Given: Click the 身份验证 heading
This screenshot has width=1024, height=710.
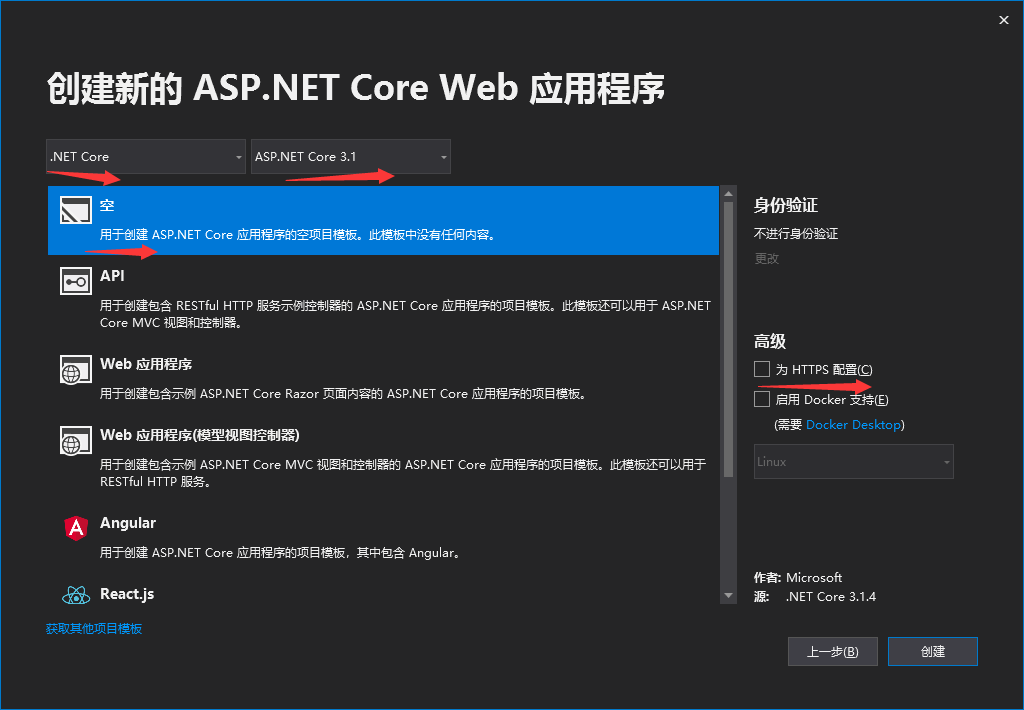Looking at the screenshot, I should (x=786, y=206).
